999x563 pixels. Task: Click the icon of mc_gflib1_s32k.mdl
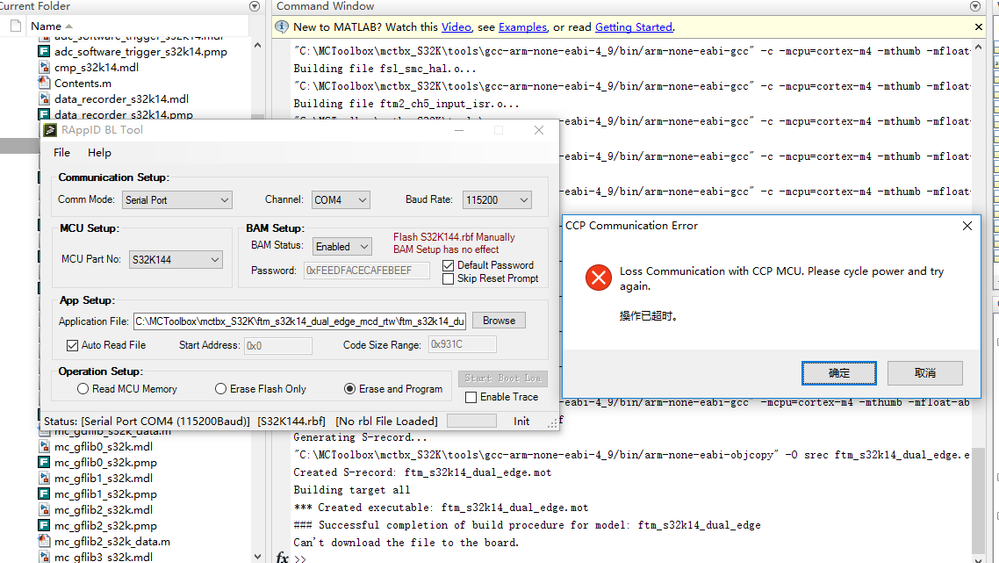coord(44,478)
